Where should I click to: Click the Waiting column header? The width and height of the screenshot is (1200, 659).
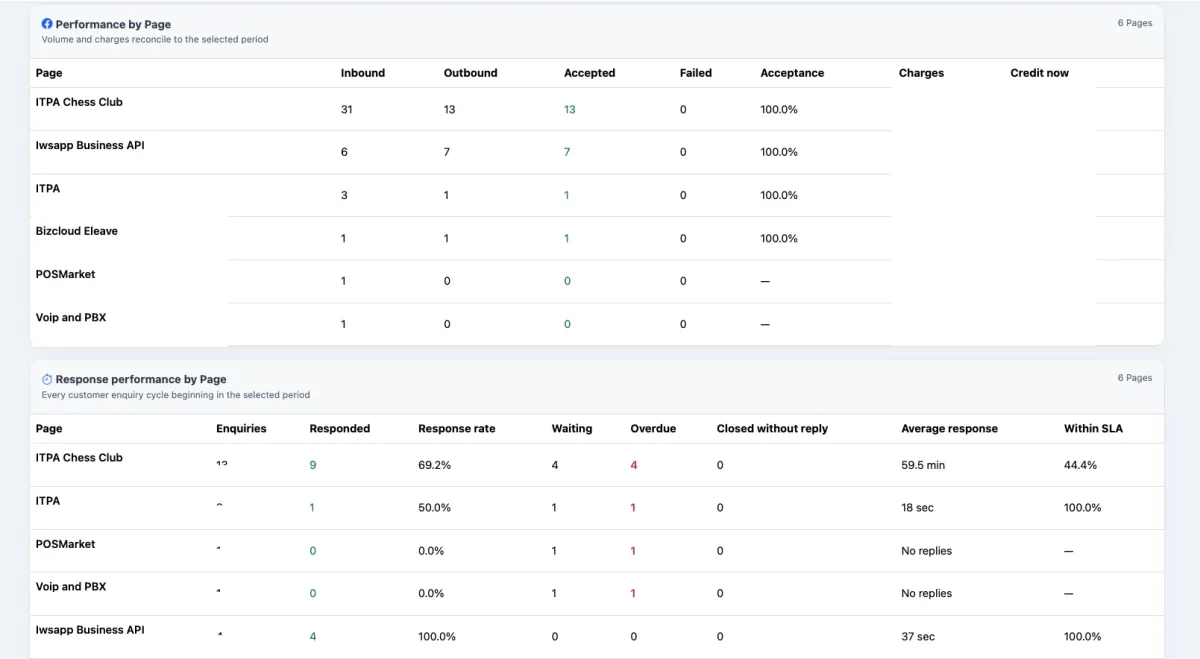(x=571, y=429)
